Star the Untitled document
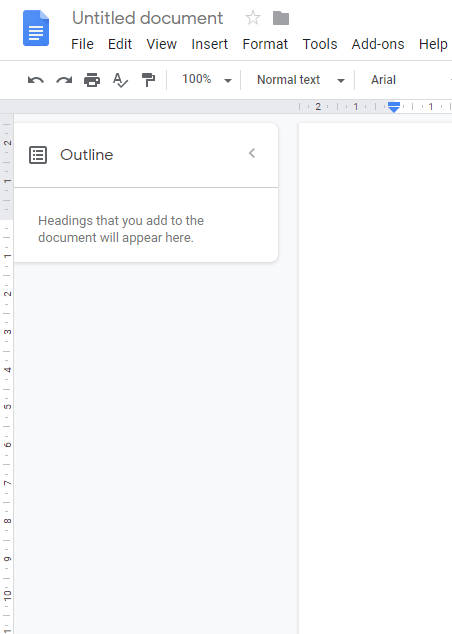Image resolution: width=452 pixels, height=634 pixels. coord(253,18)
